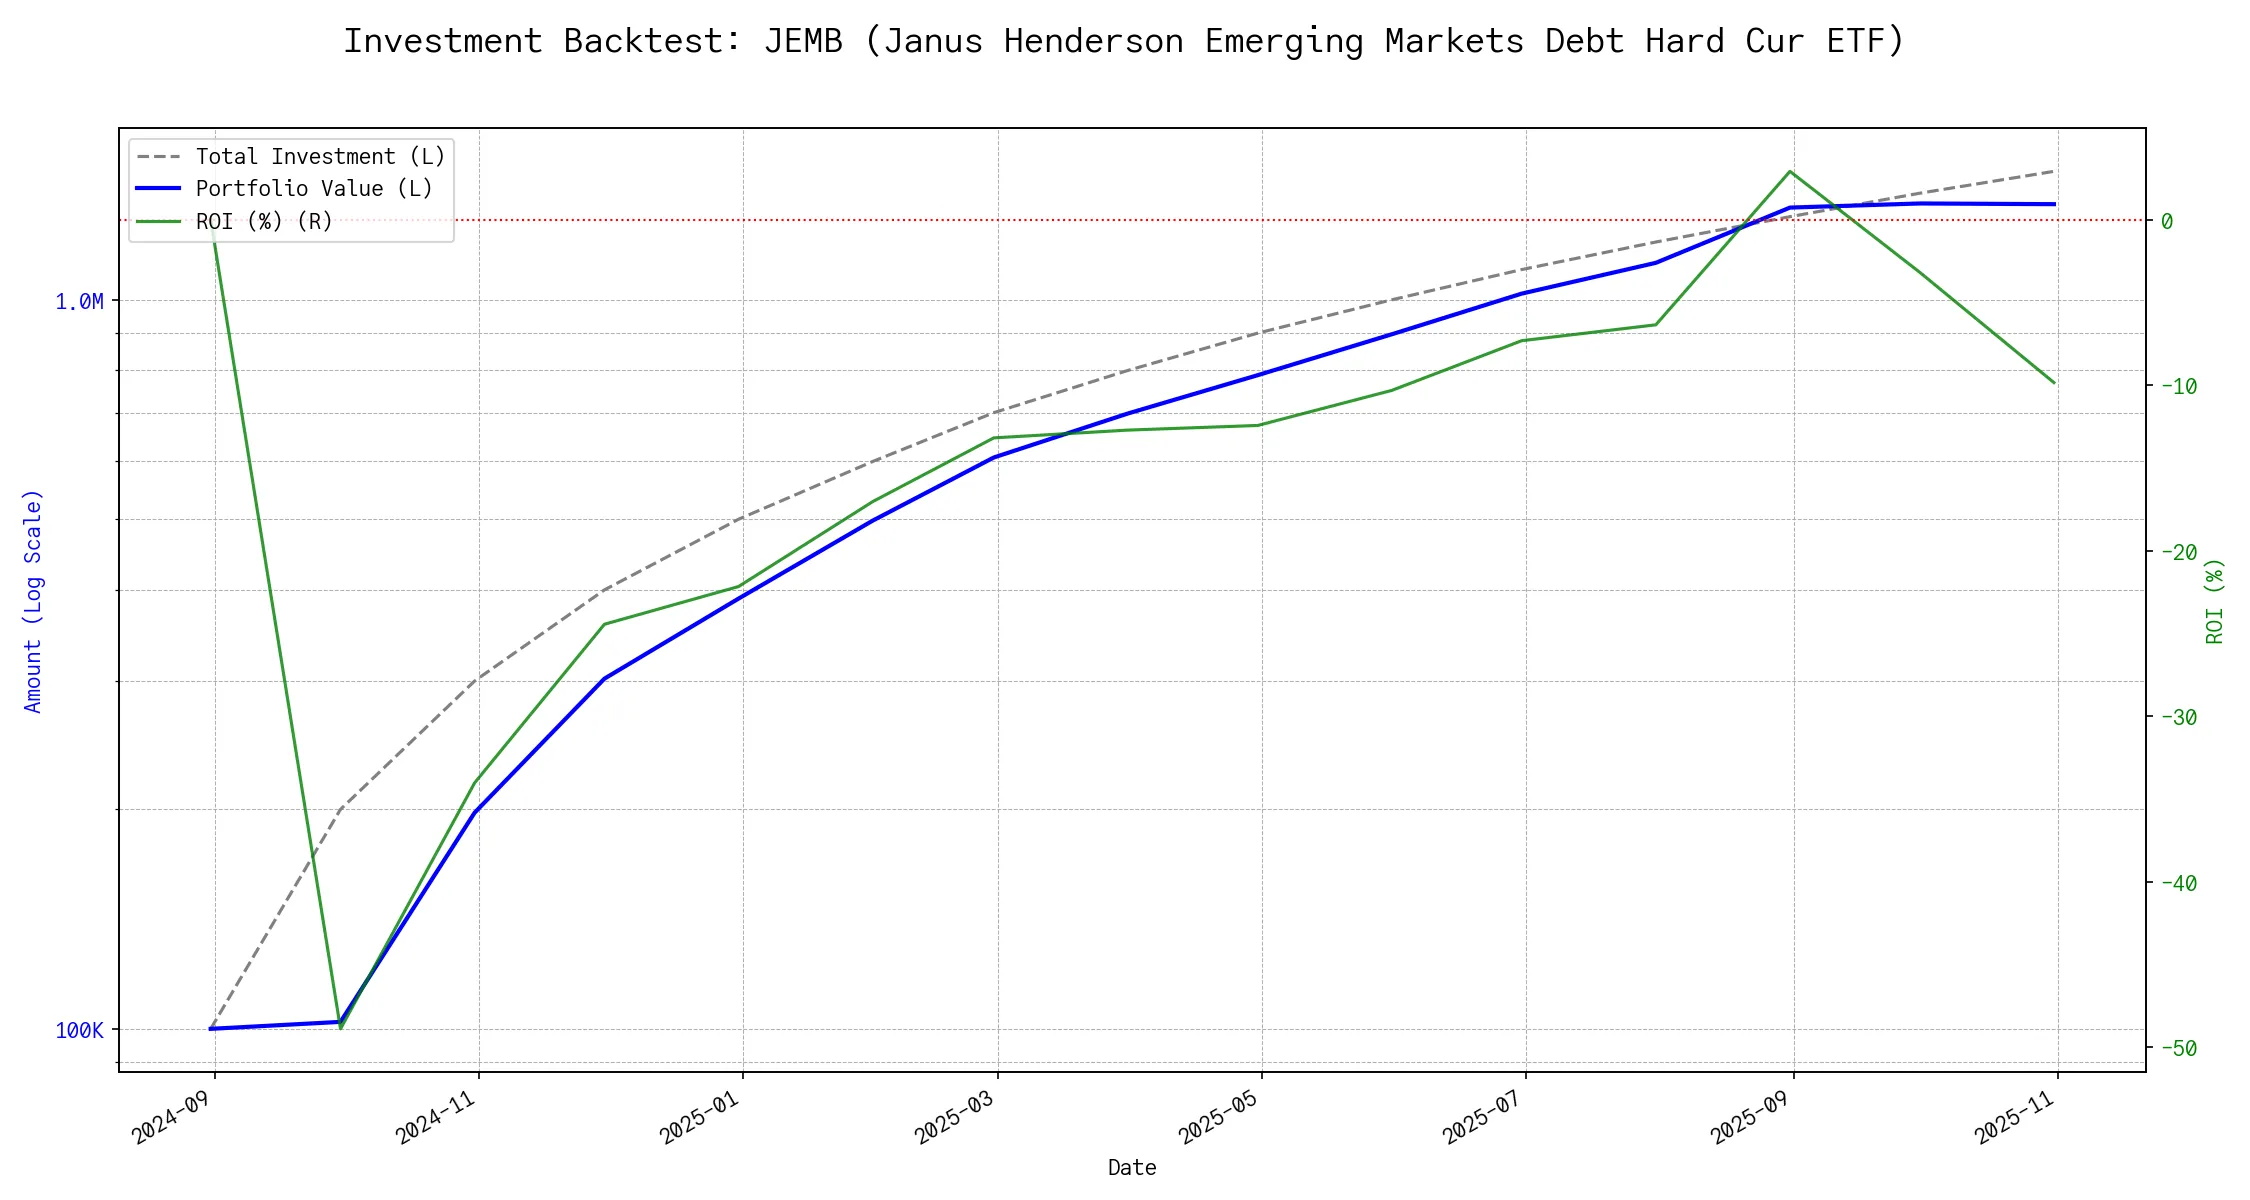Click the Portfolio Value legend entry

[x=314, y=189]
